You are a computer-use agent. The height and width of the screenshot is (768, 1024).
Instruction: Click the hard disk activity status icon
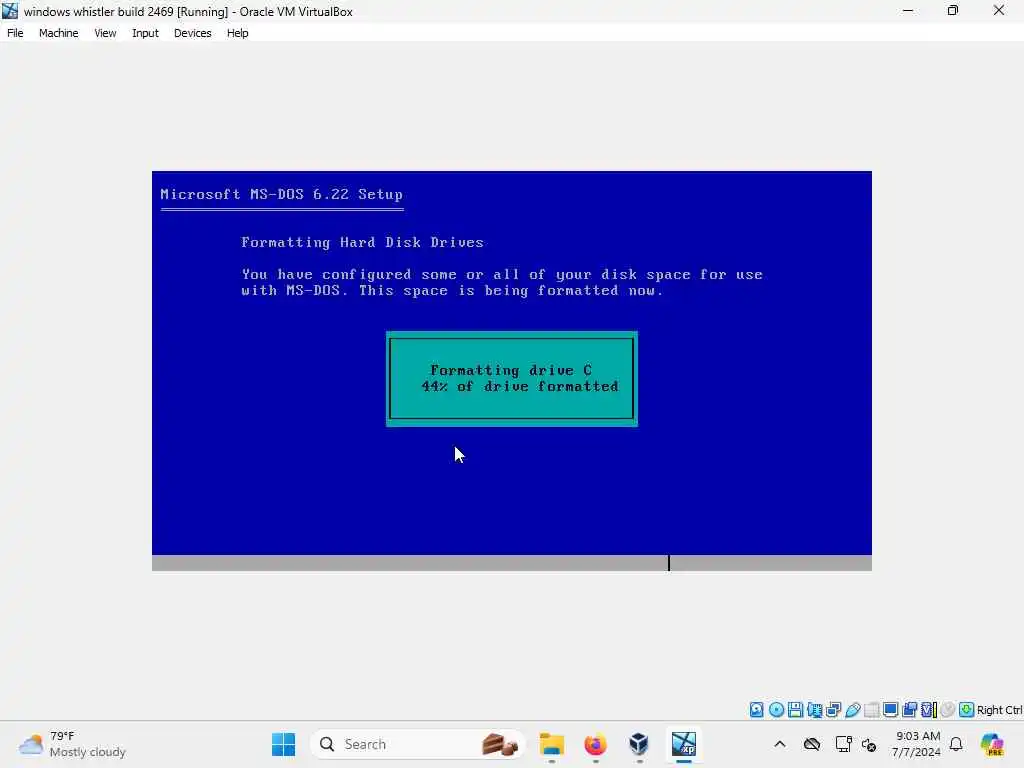click(x=756, y=710)
